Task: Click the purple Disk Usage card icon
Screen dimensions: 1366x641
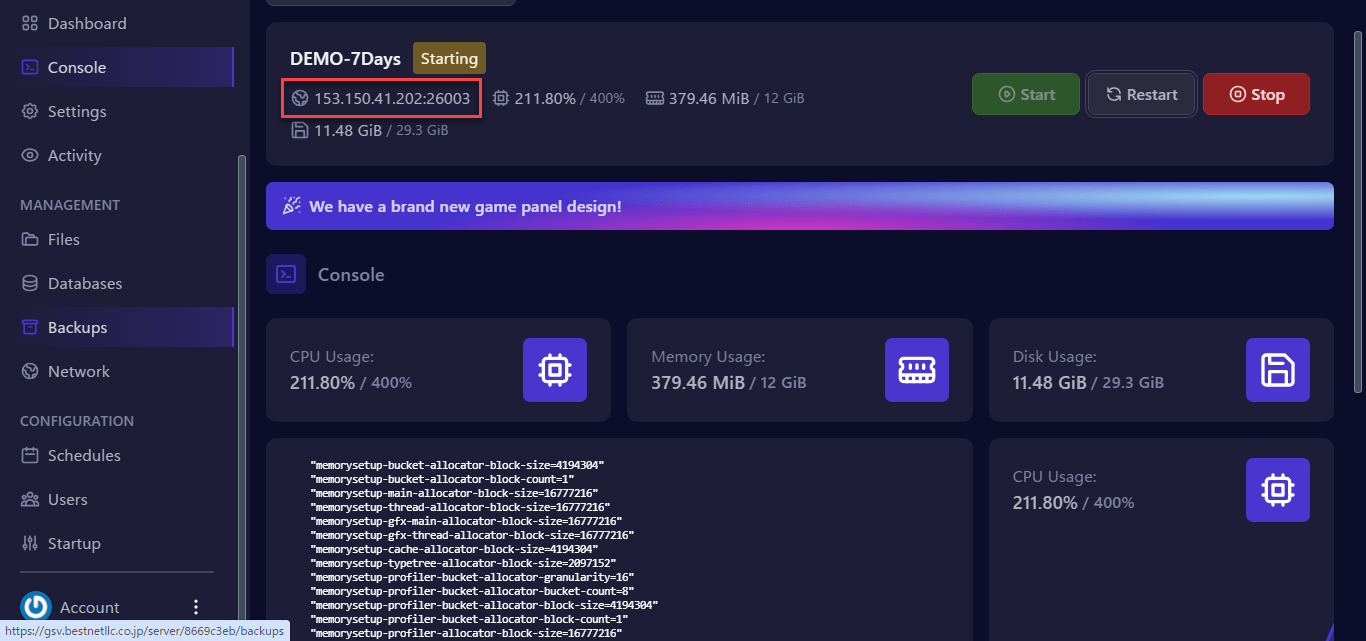Action: (1278, 370)
